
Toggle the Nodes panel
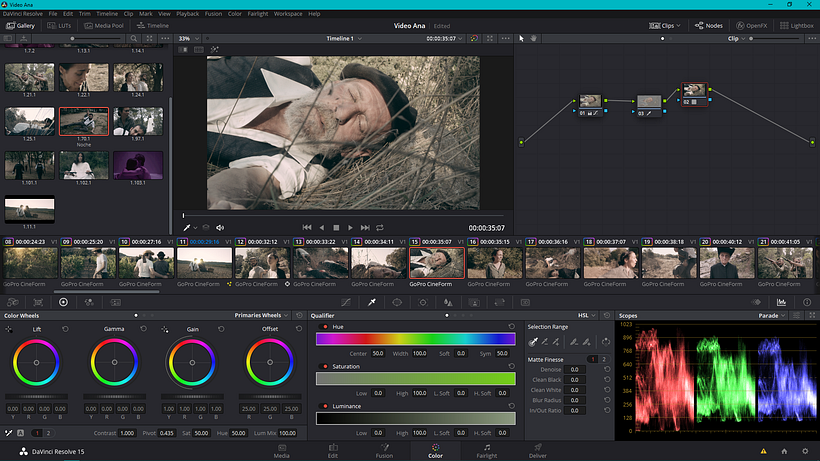(709, 26)
